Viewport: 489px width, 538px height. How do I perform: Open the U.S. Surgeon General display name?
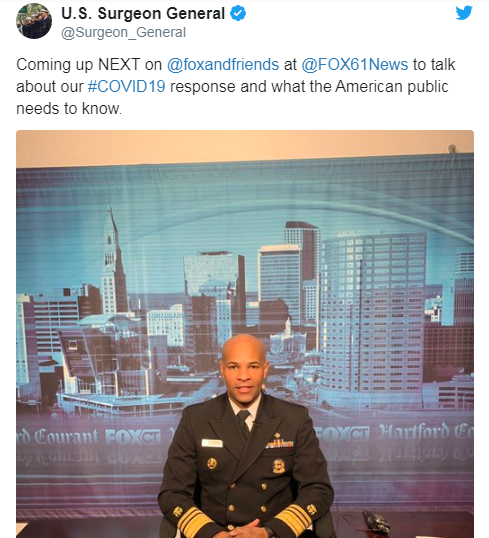[x=143, y=14]
